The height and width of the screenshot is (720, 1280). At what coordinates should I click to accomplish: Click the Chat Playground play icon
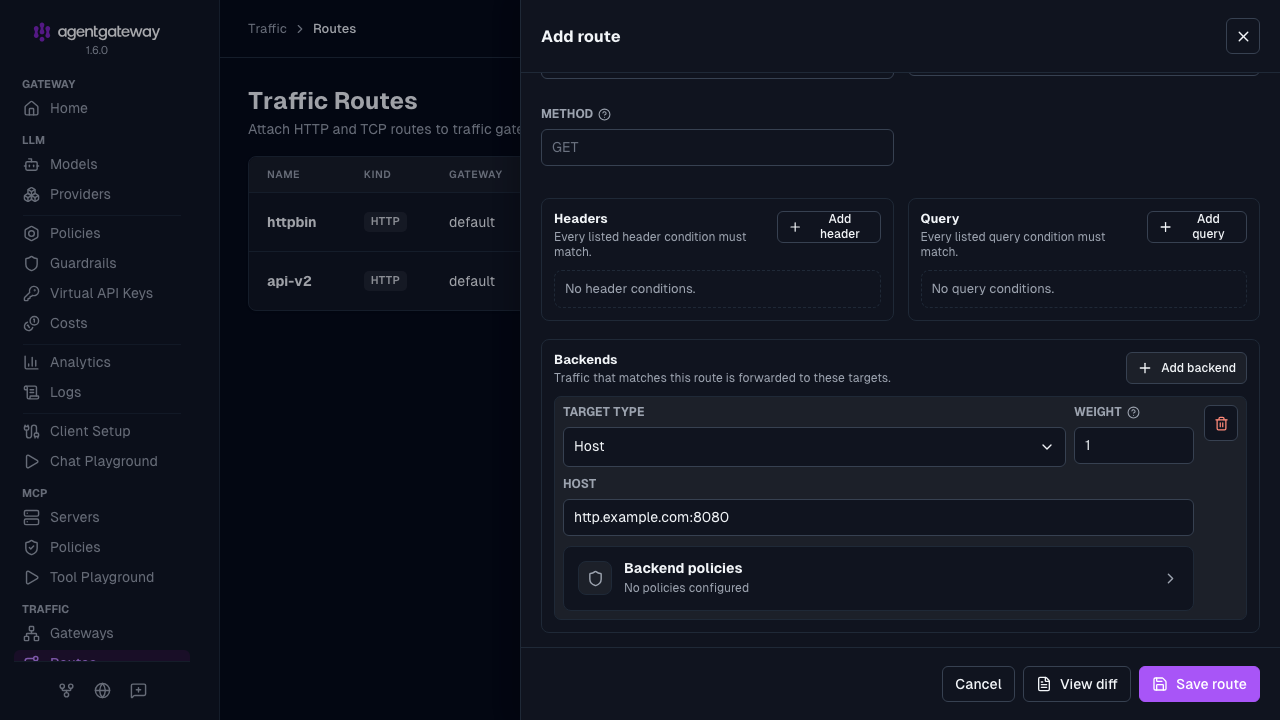click(32, 461)
